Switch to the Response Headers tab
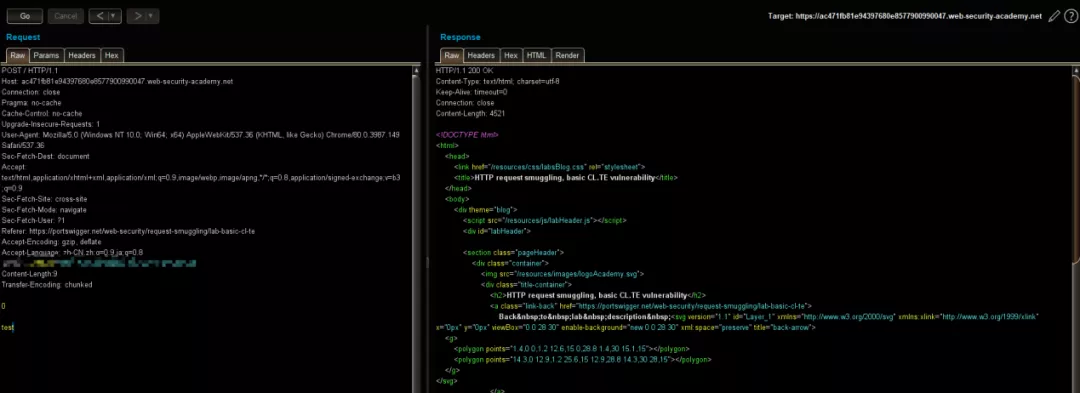Viewport: 1080px width, 393px height. point(481,55)
